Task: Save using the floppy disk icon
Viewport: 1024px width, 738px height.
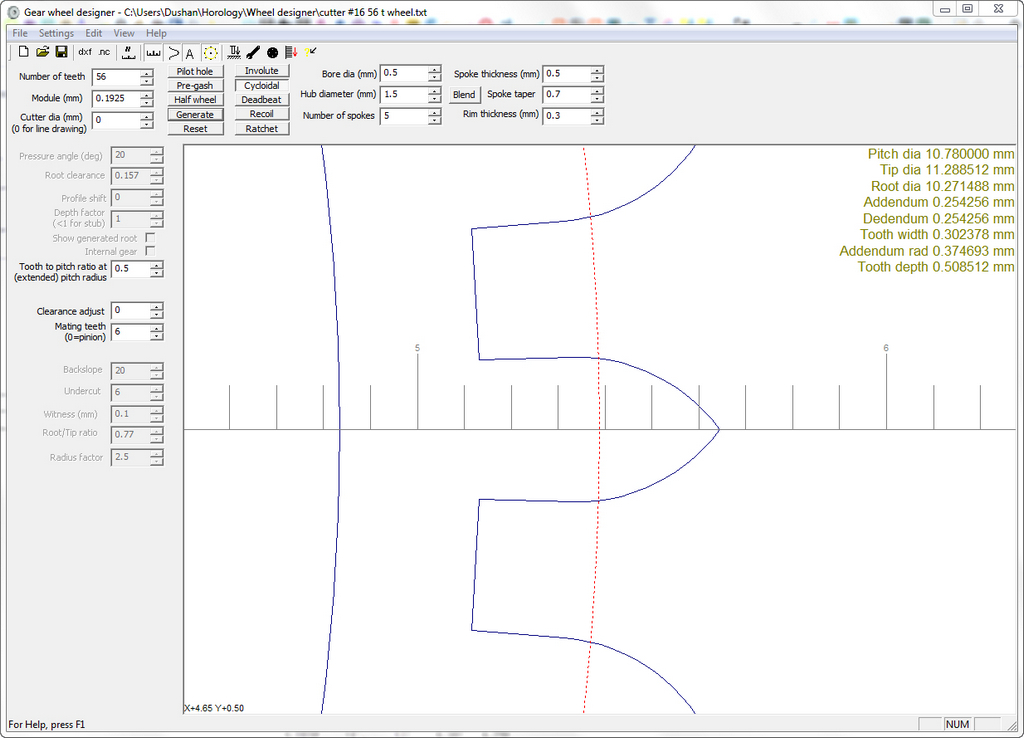Action: (x=61, y=52)
